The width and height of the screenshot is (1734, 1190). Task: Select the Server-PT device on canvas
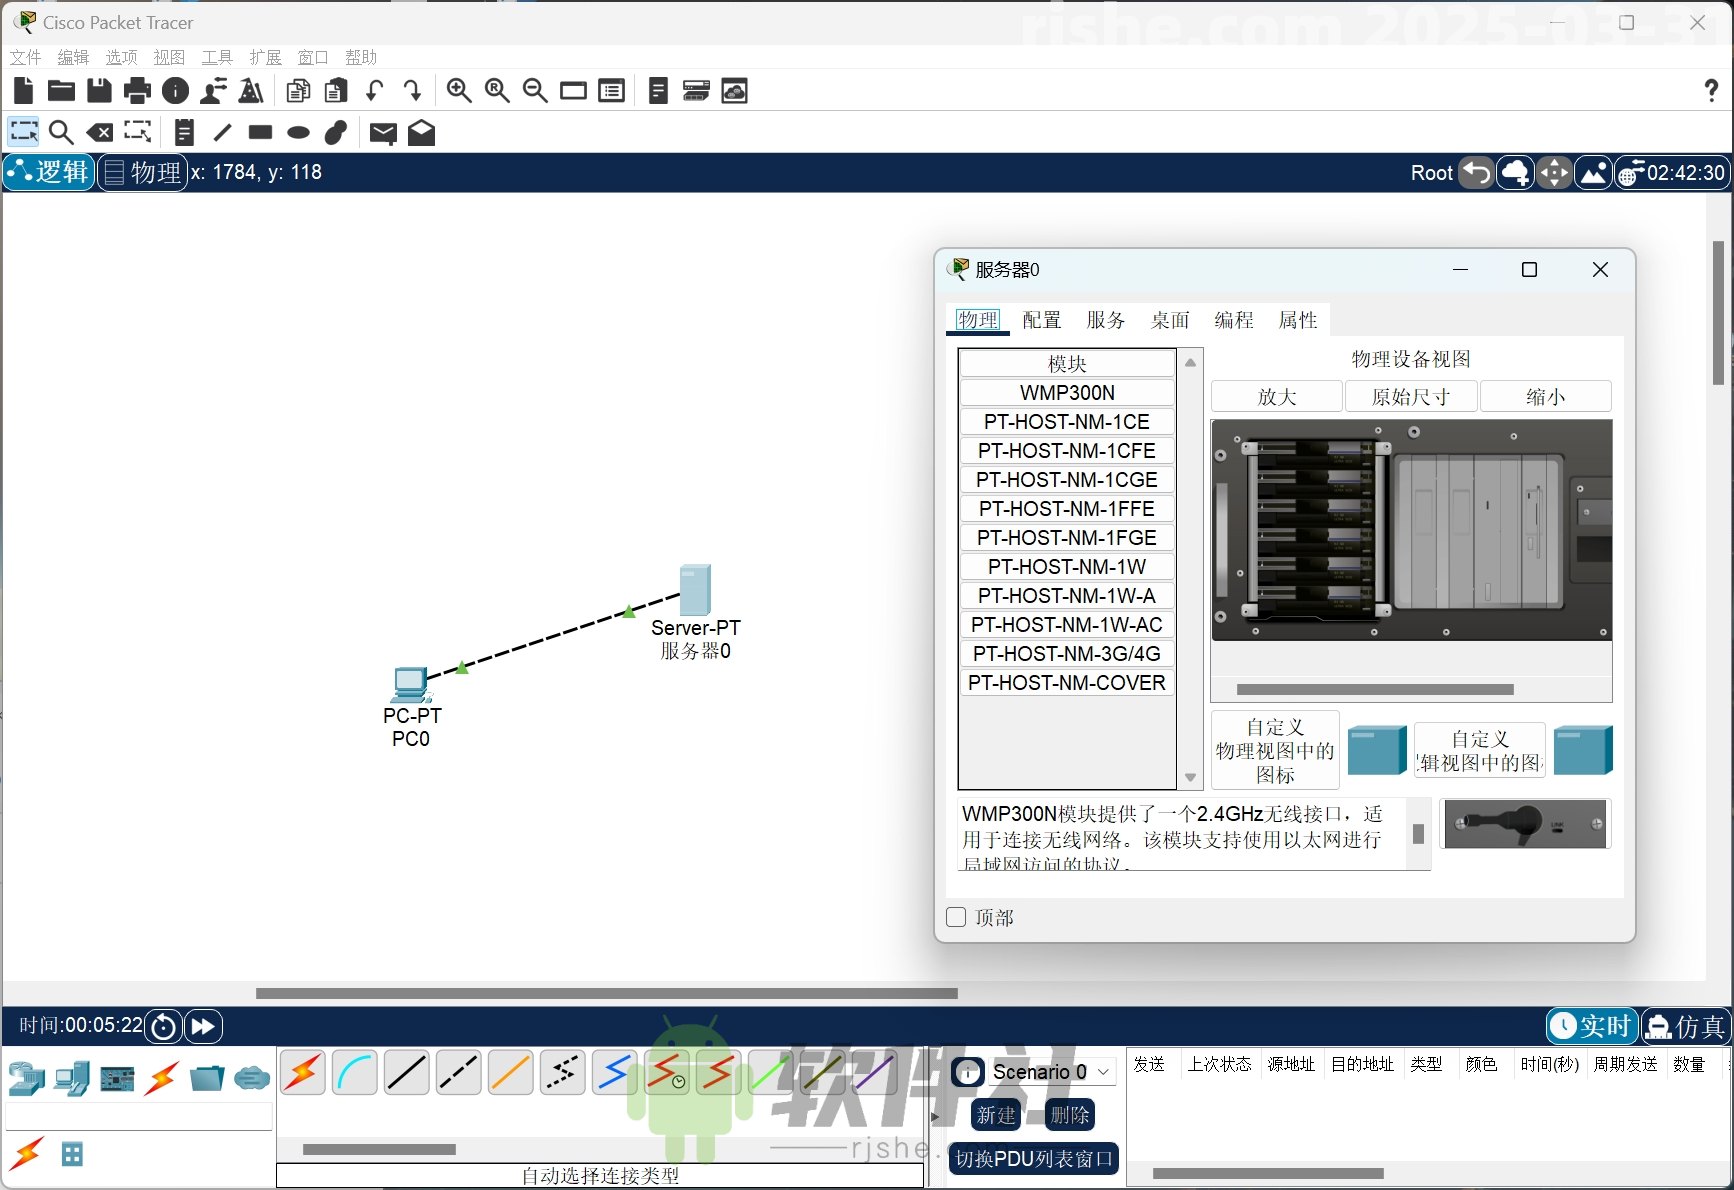(695, 590)
